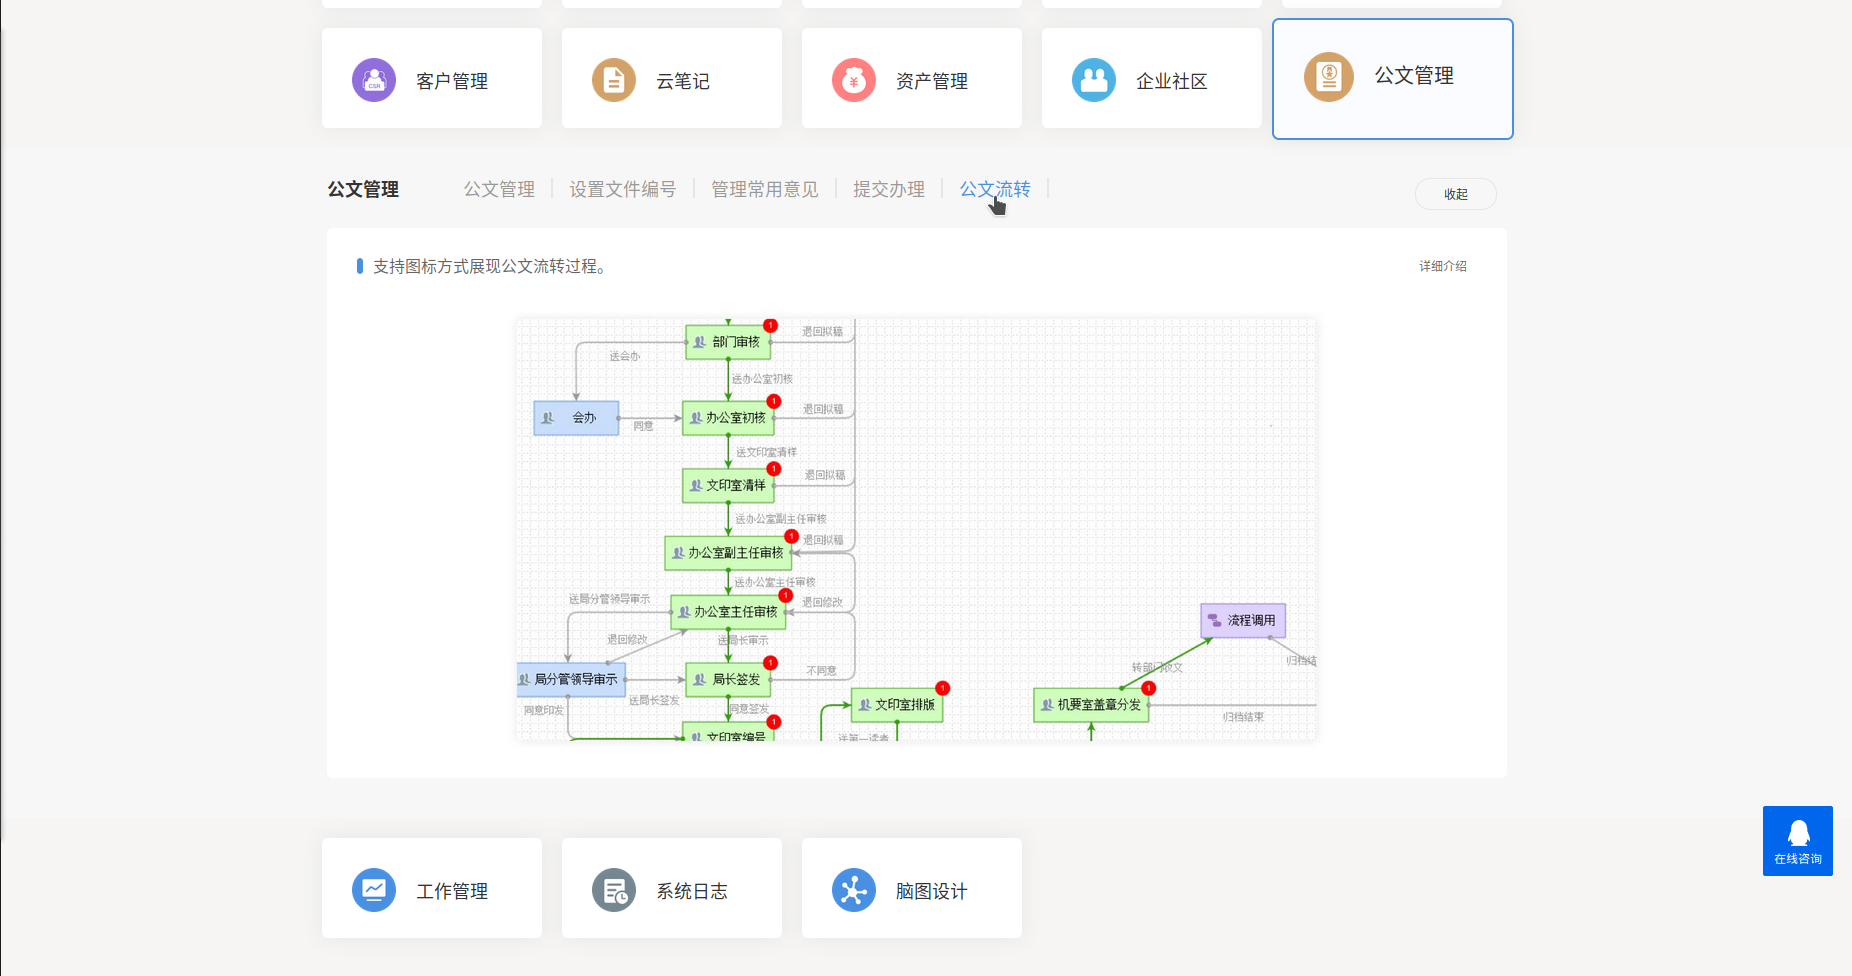The height and width of the screenshot is (976, 1852).
Task: Click the 机要室盖章分发 flowchart node
Action: [x=1091, y=705]
